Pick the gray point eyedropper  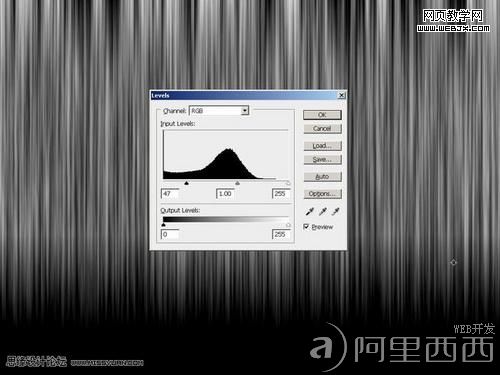(x=323, y=211)
